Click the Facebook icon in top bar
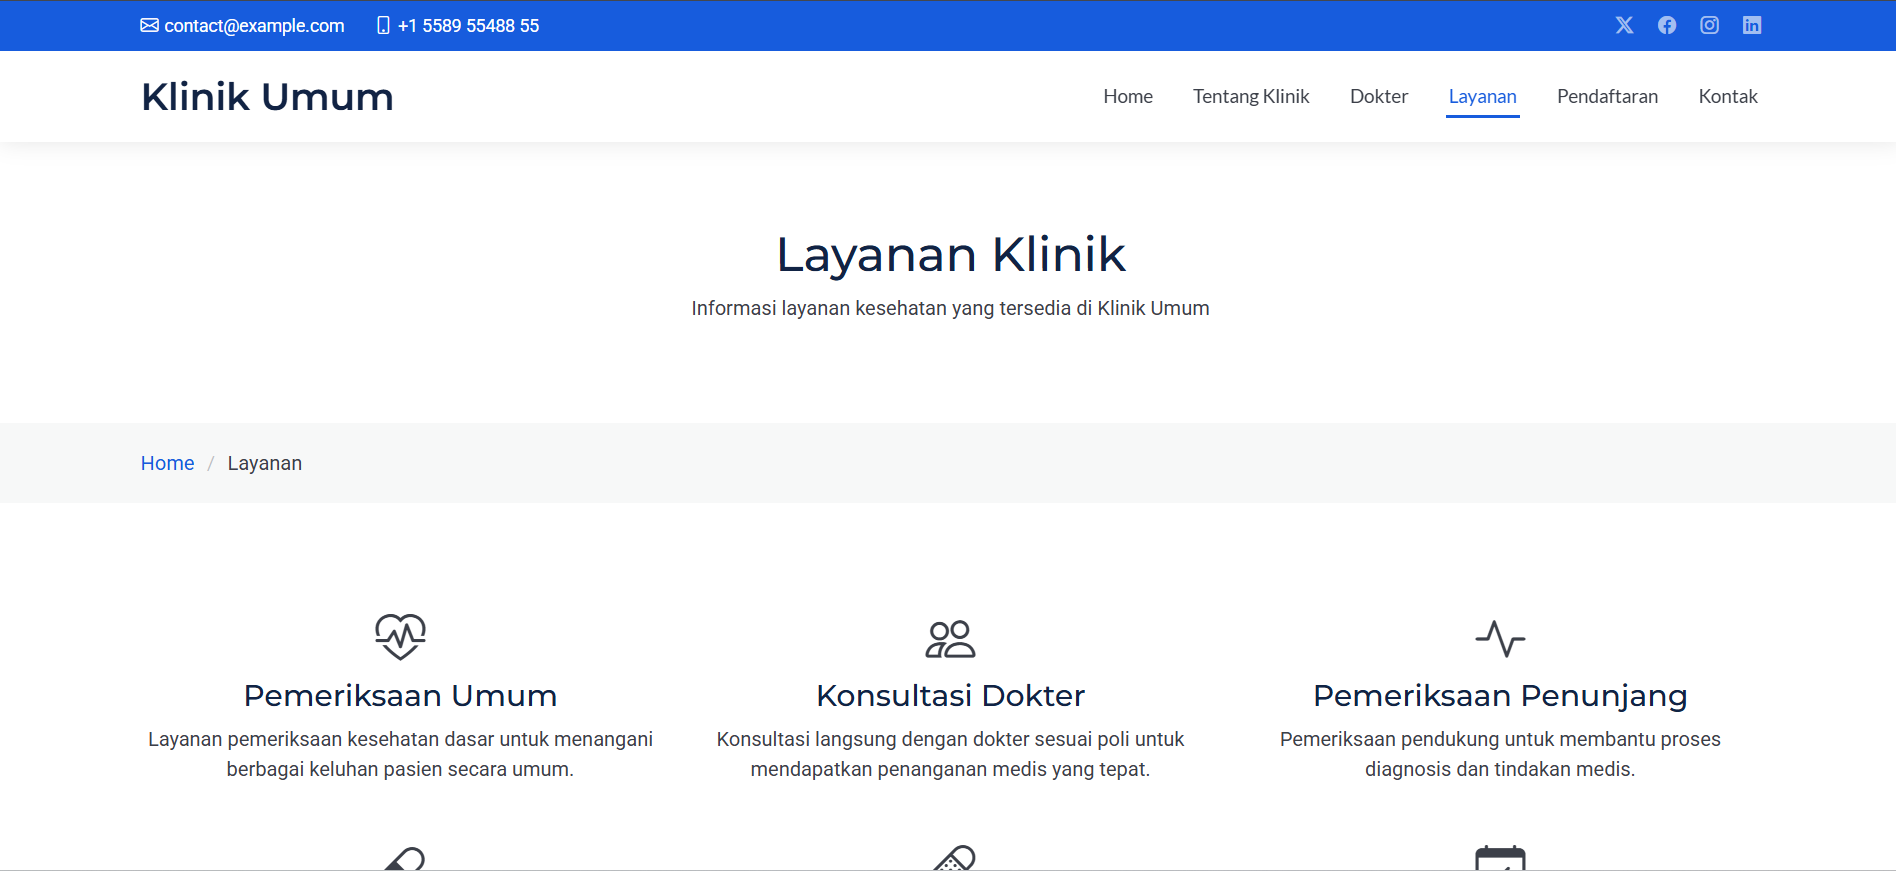The image size is (1896, 871). pos(1667,25)
